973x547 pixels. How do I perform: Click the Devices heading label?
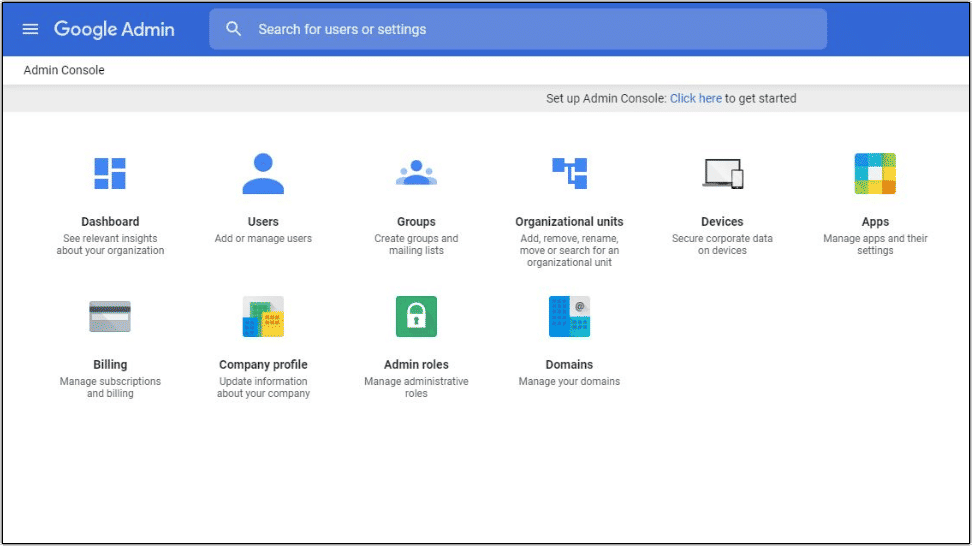722,222
